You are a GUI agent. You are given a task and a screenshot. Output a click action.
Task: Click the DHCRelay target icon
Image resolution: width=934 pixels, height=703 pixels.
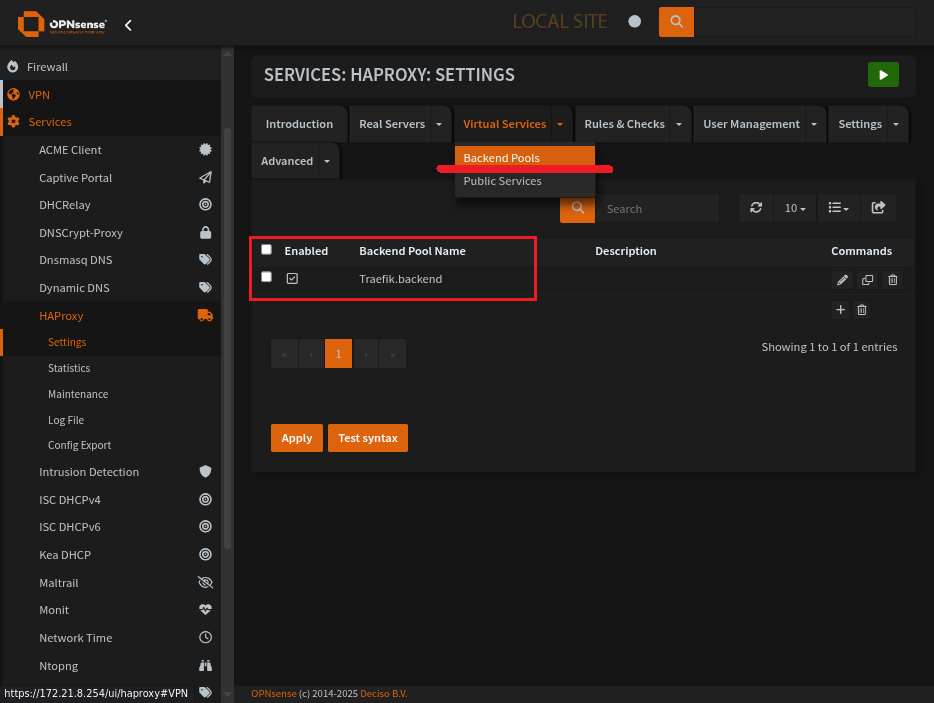[x=205, y=204]
